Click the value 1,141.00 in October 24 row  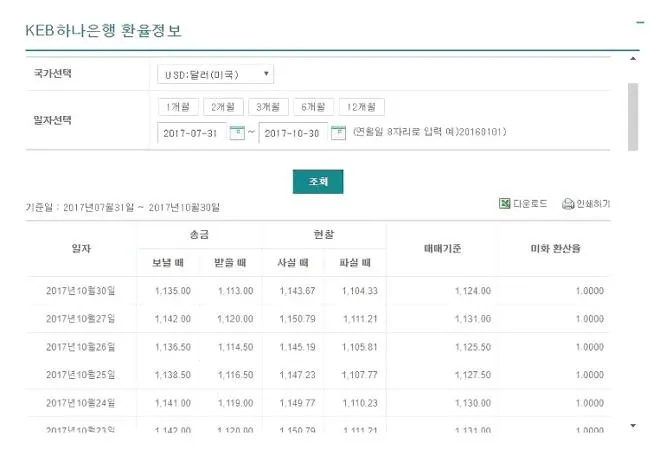tap(173, 403)
